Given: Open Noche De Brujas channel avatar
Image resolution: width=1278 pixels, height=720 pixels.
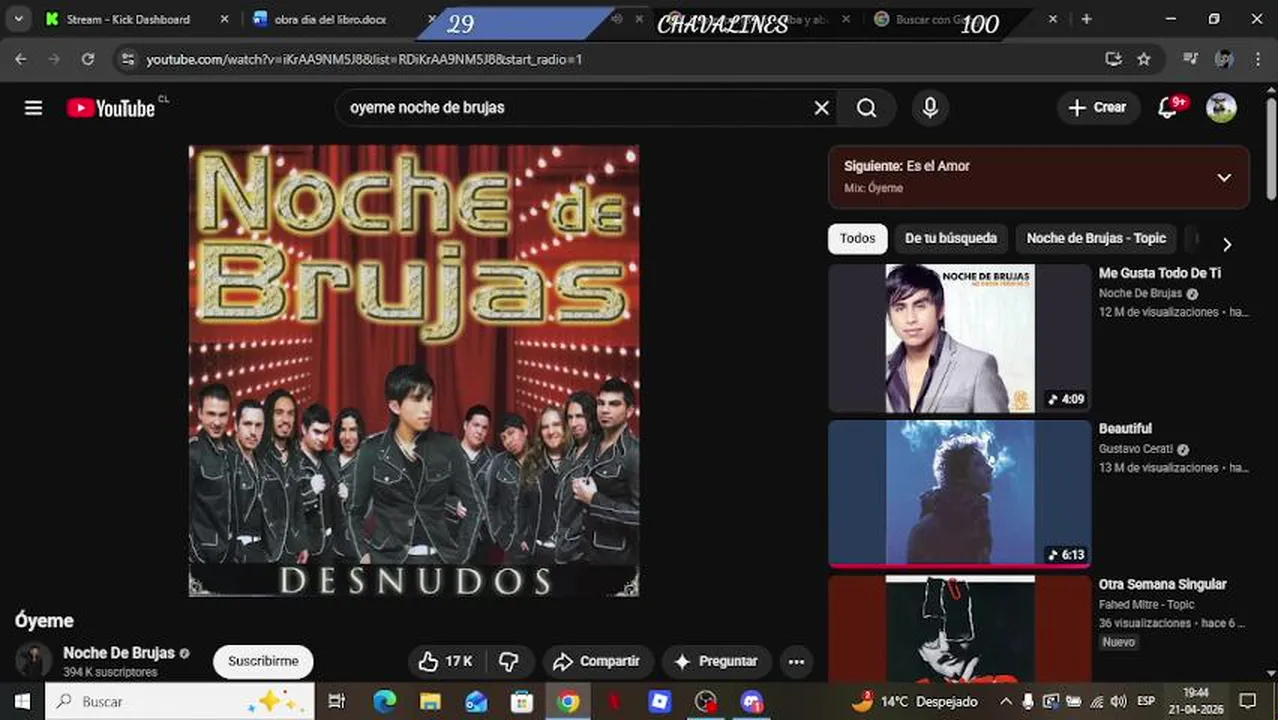Looking at the screenshot, I should pyautogui.click(x=33, y=661).
